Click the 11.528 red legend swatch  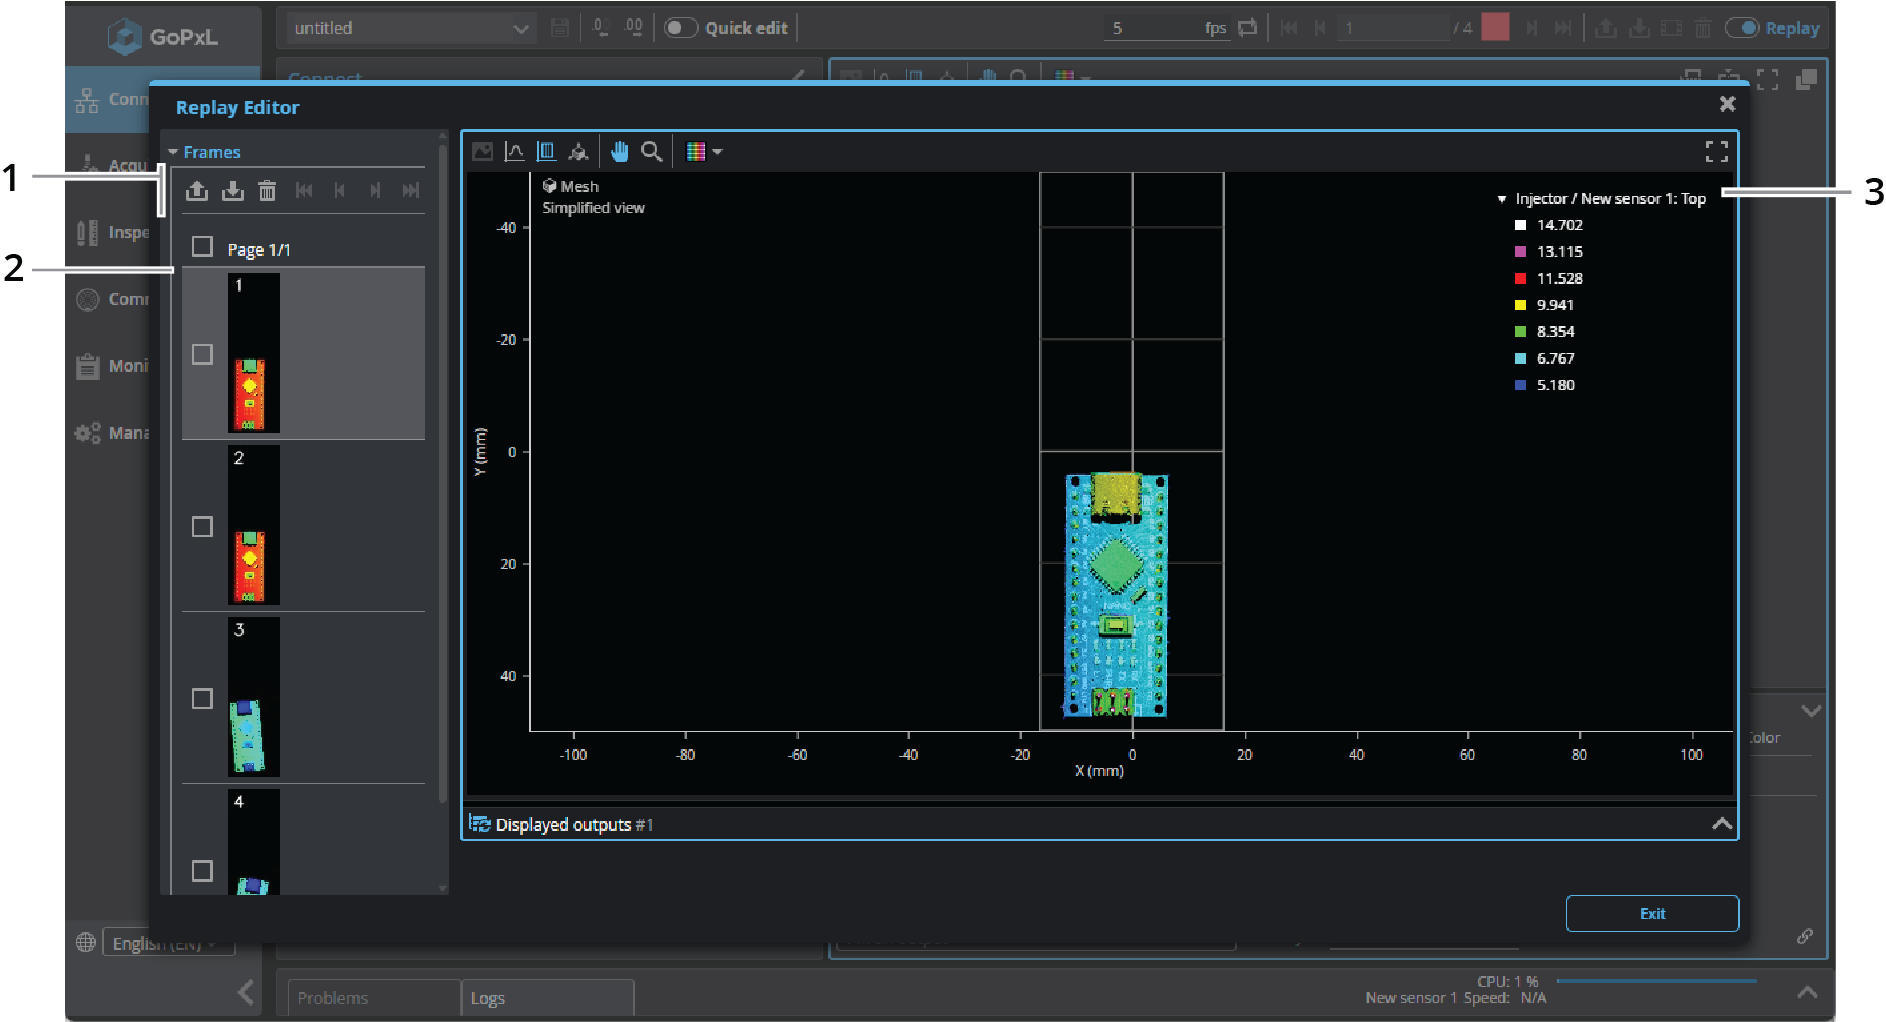[x=1520, y=279]
